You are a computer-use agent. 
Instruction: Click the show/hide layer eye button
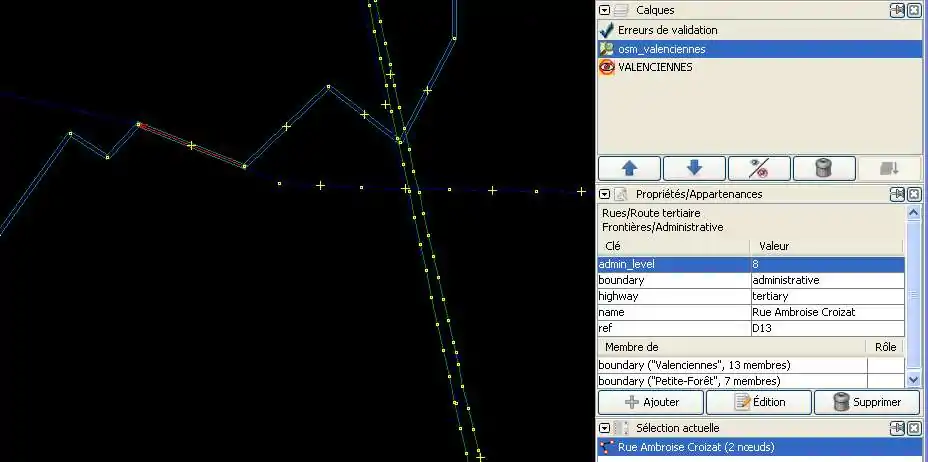[759, 168]
